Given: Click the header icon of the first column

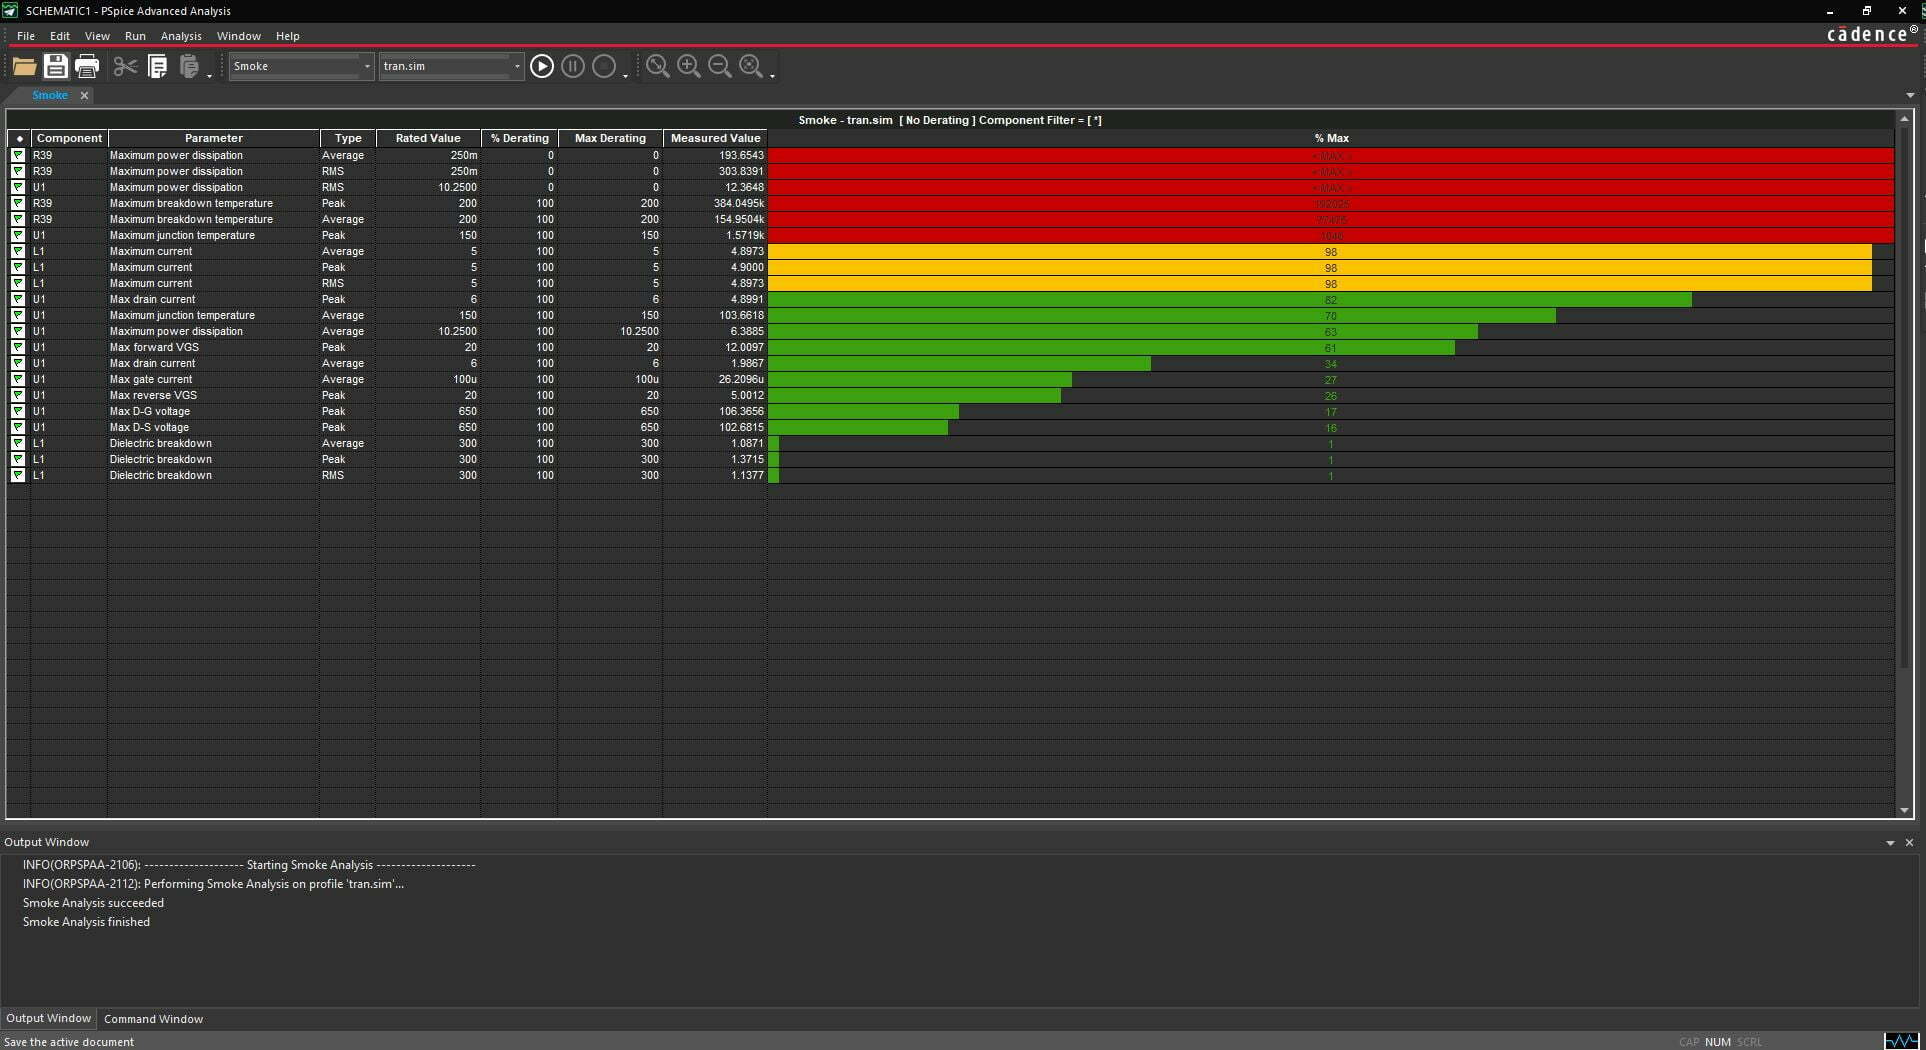Looking at the screenshot, I should point(18,138).
